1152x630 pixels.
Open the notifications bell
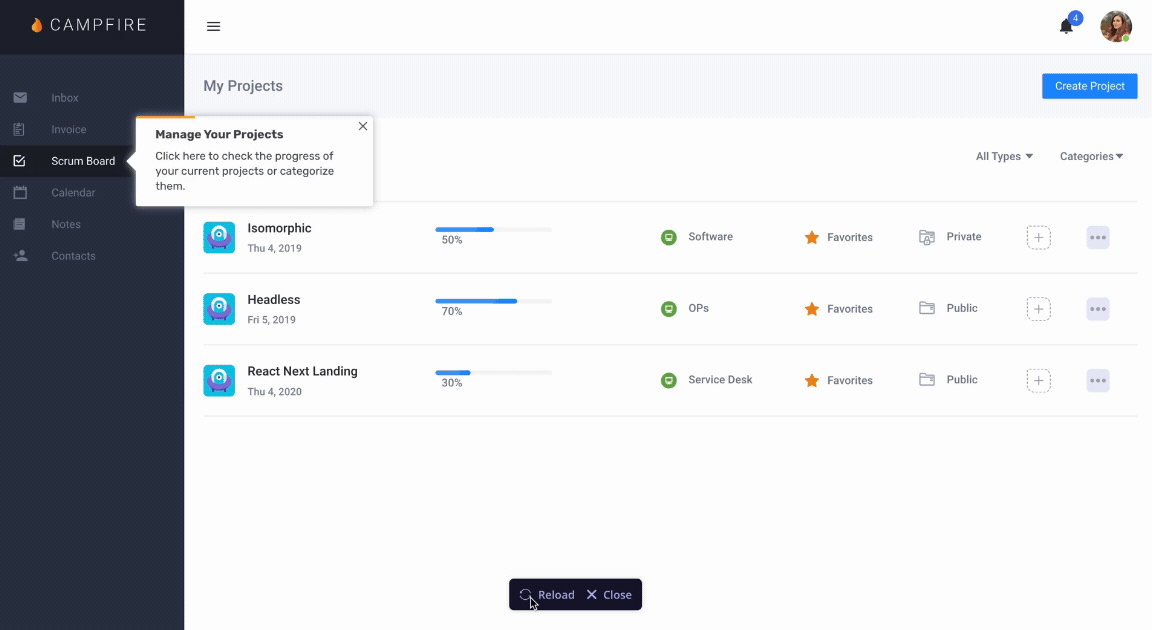1064,27
